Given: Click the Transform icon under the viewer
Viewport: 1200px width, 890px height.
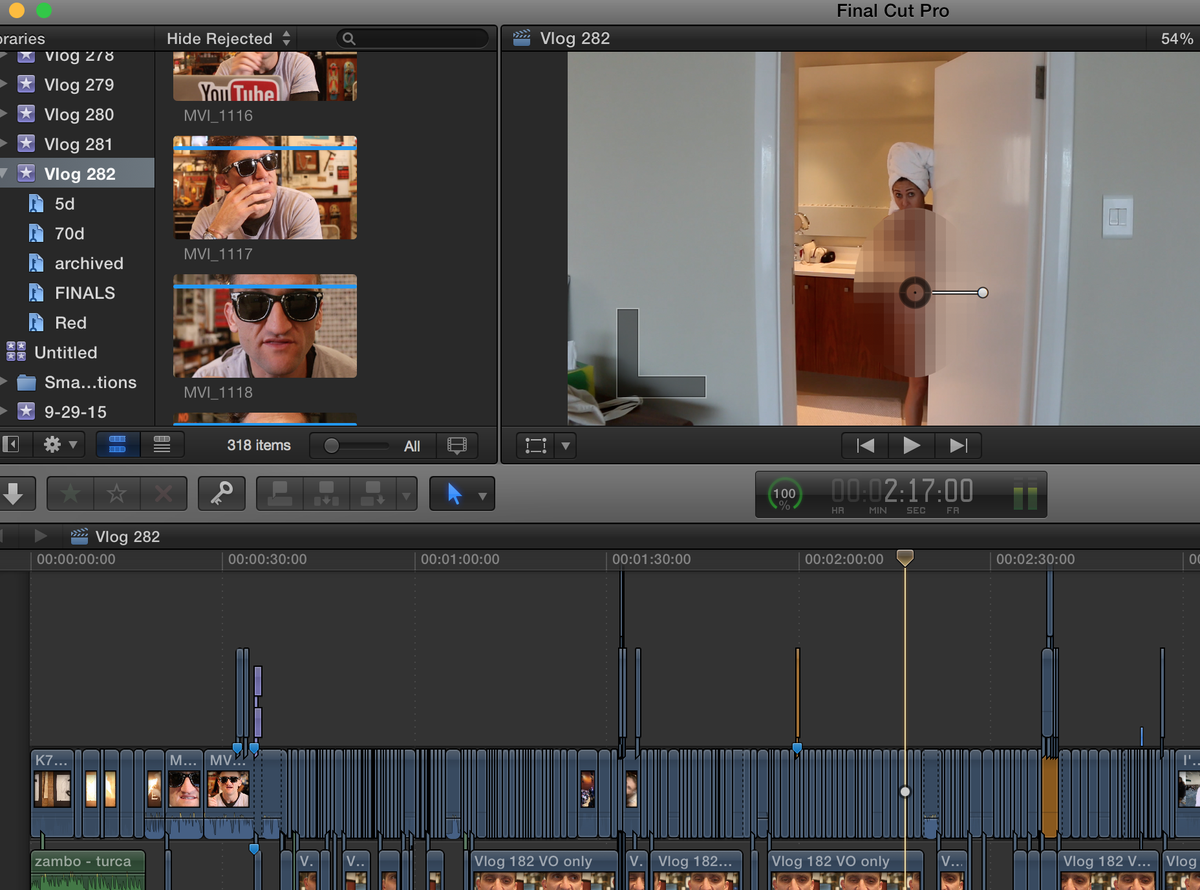Looking at the screenshot, I should pyautogui.click(x=536, y=445).
